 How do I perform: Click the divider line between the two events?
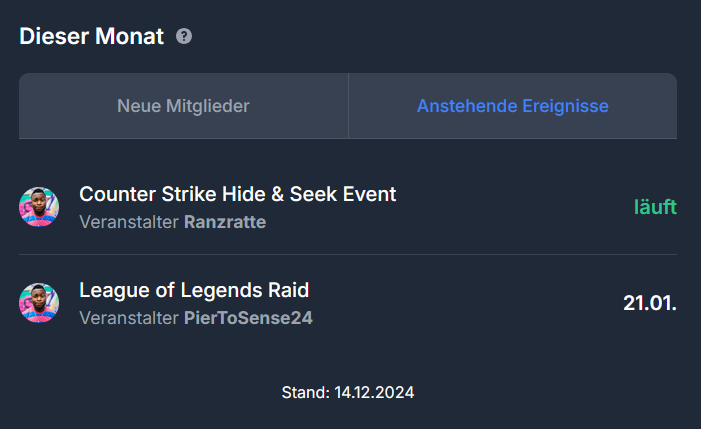[x=348, y=254]
